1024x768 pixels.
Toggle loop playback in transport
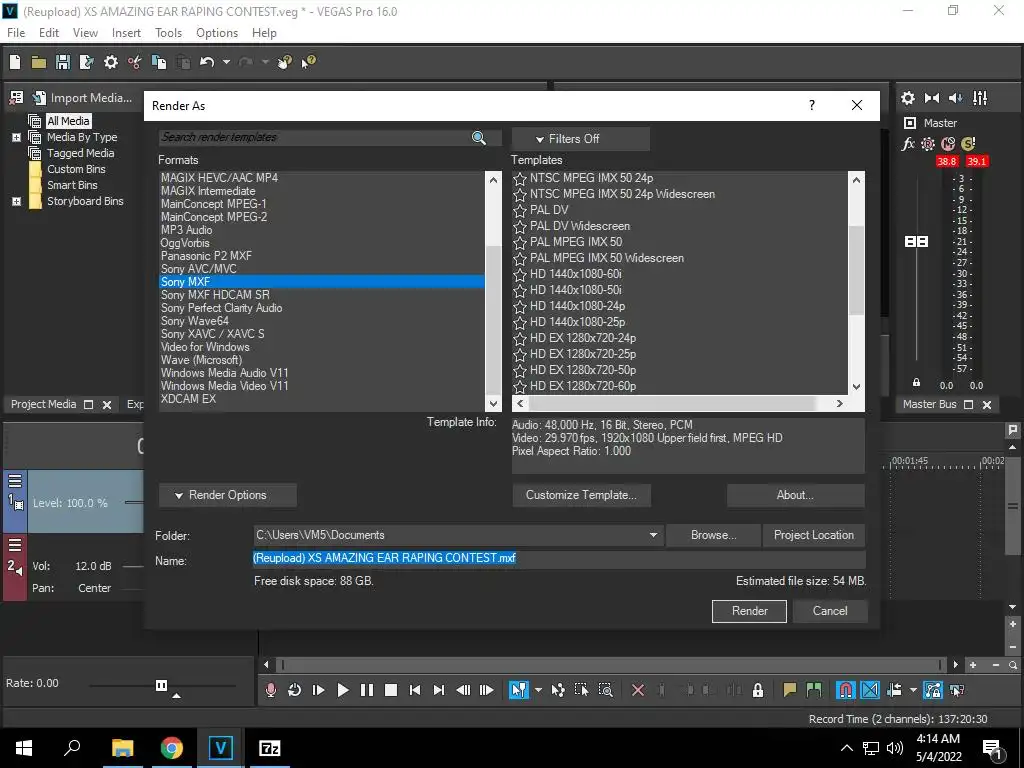pos(295,690)
